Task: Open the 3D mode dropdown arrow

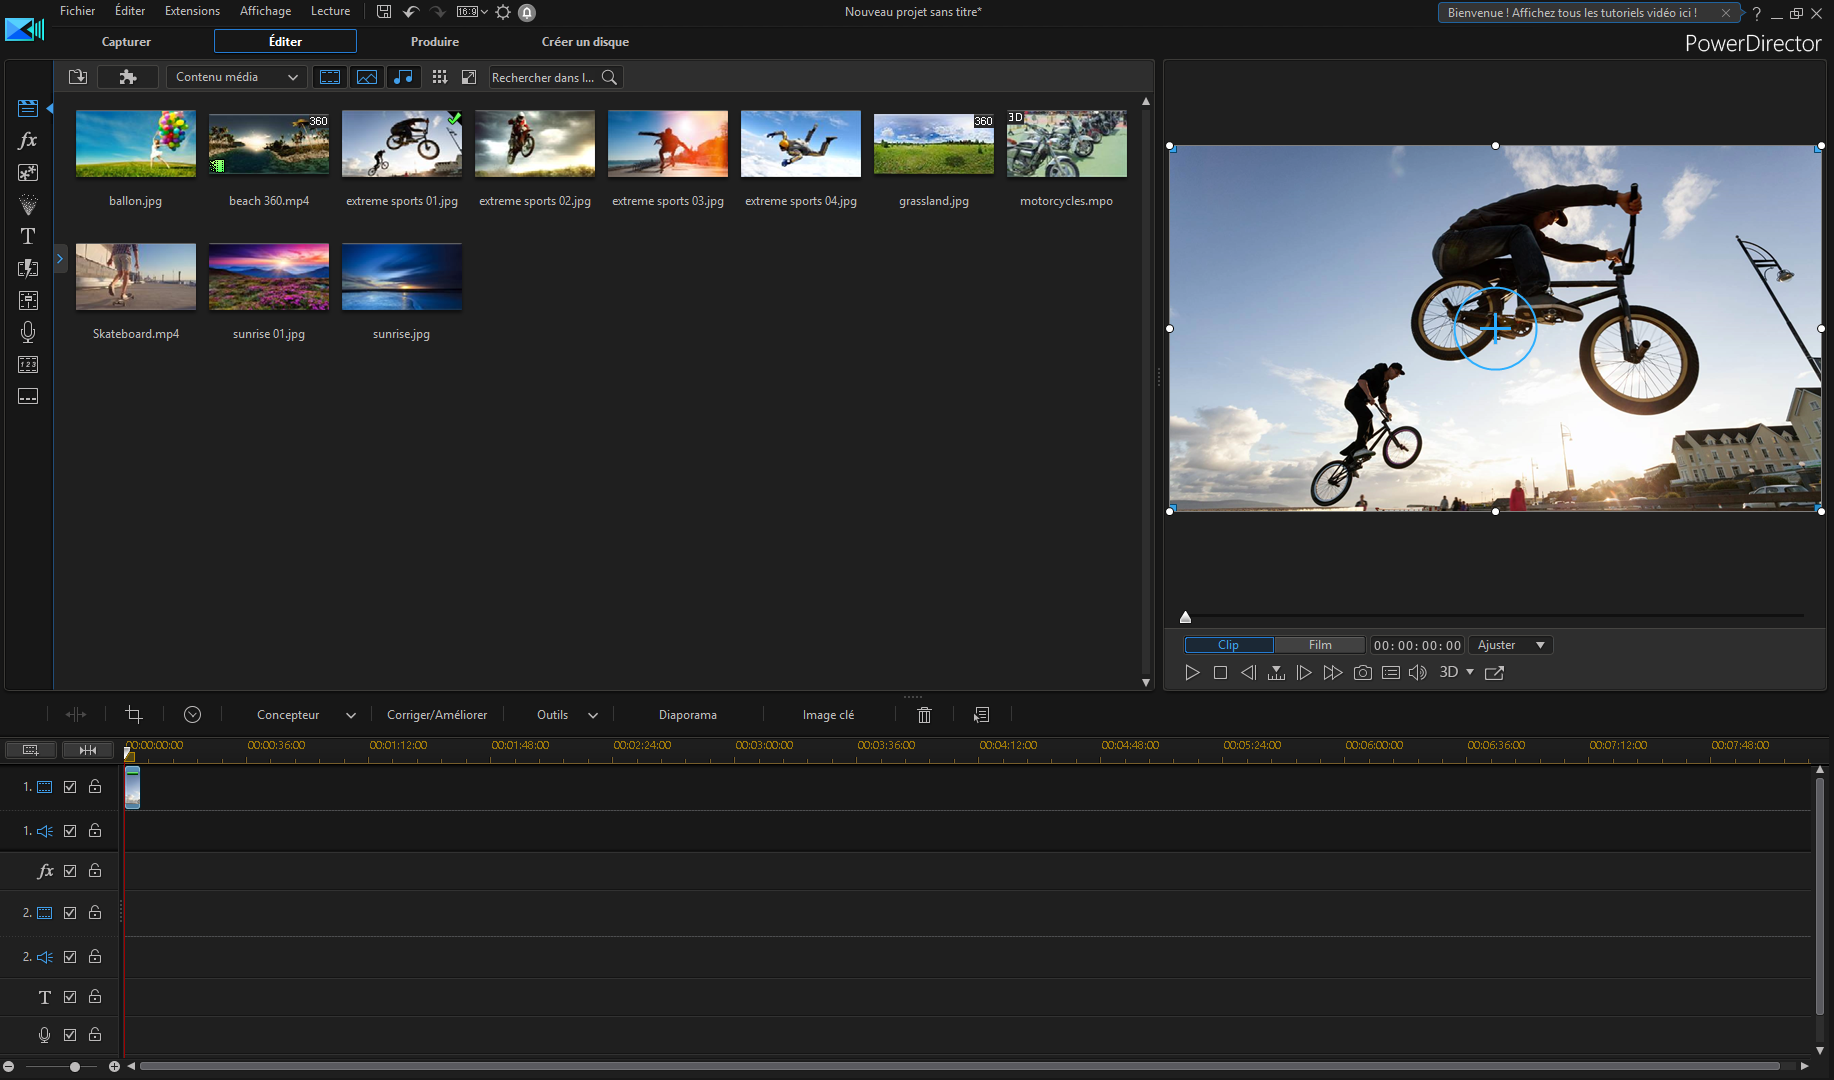Action: coord(1470,673)
